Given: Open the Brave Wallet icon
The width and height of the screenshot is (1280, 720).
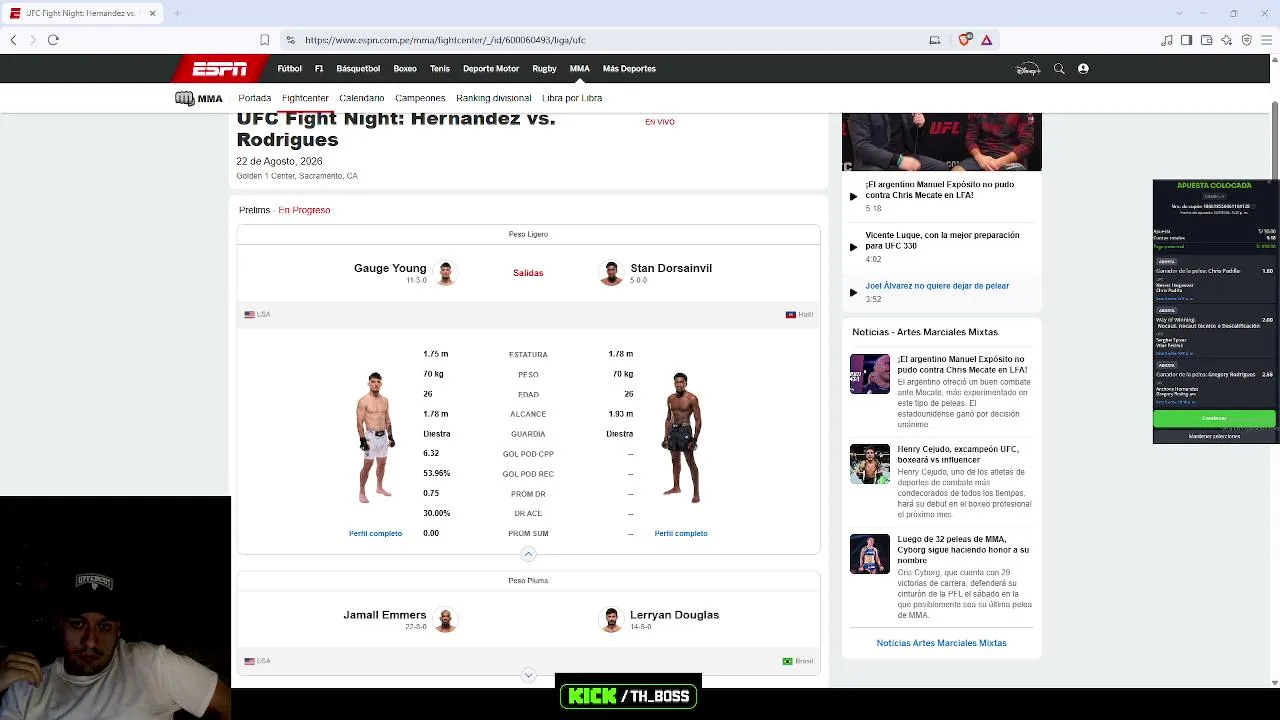Looking at the screenshot, I should click(x=1206, y=40).
